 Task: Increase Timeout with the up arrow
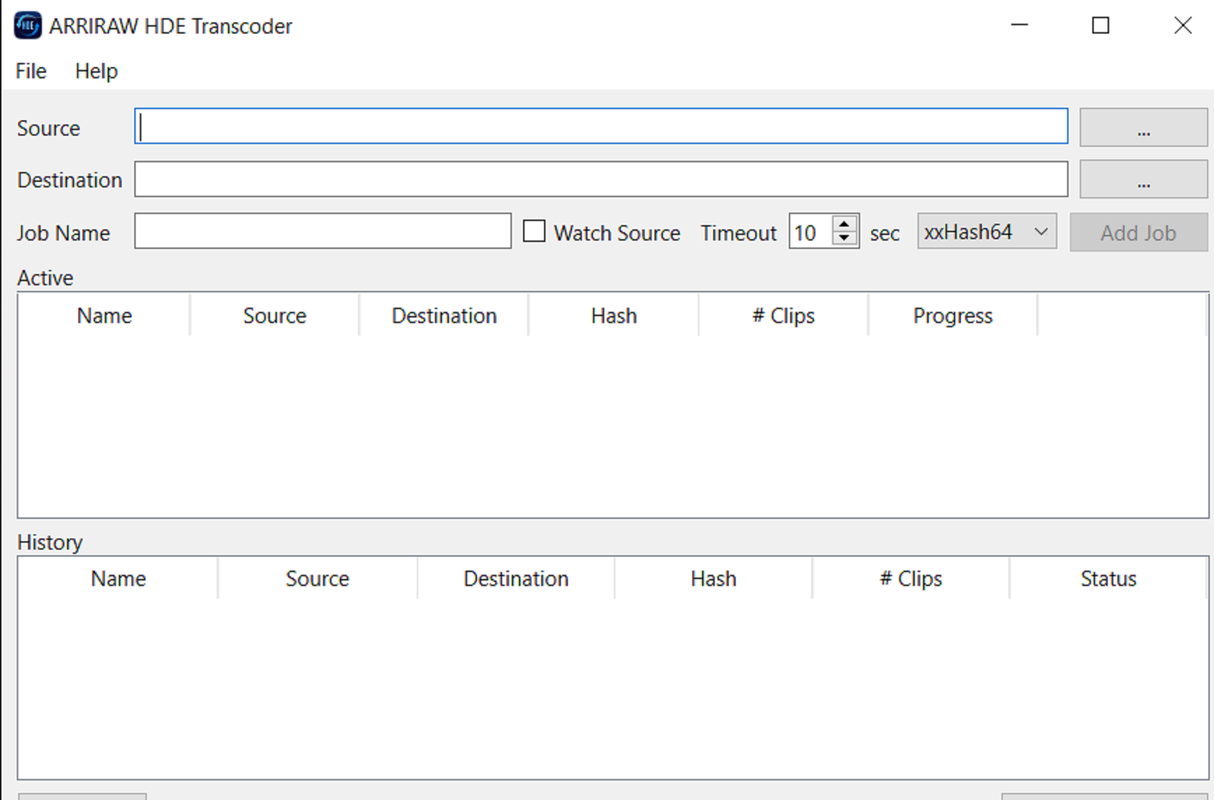click(845, 224)
